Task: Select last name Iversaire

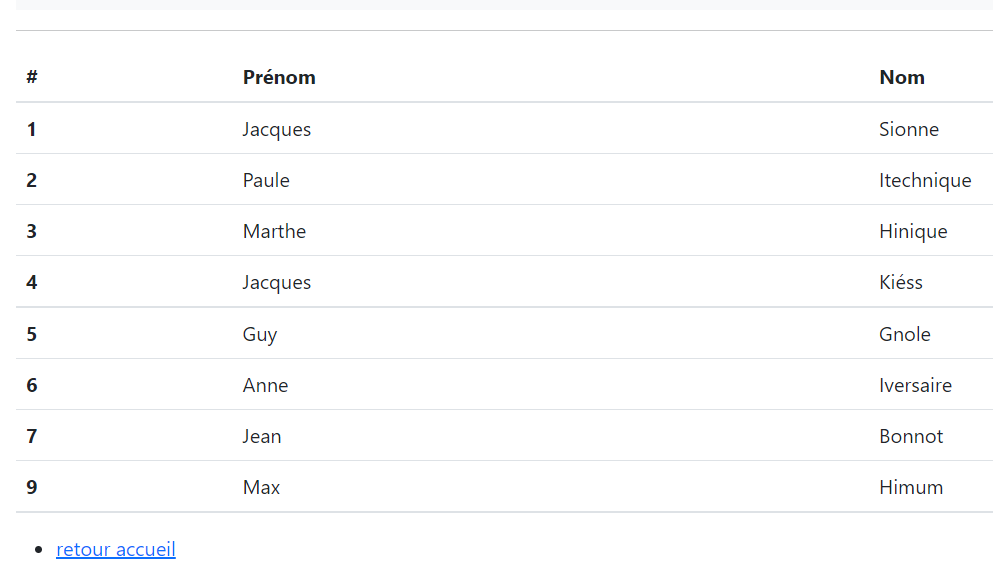Action: point(915,385)
